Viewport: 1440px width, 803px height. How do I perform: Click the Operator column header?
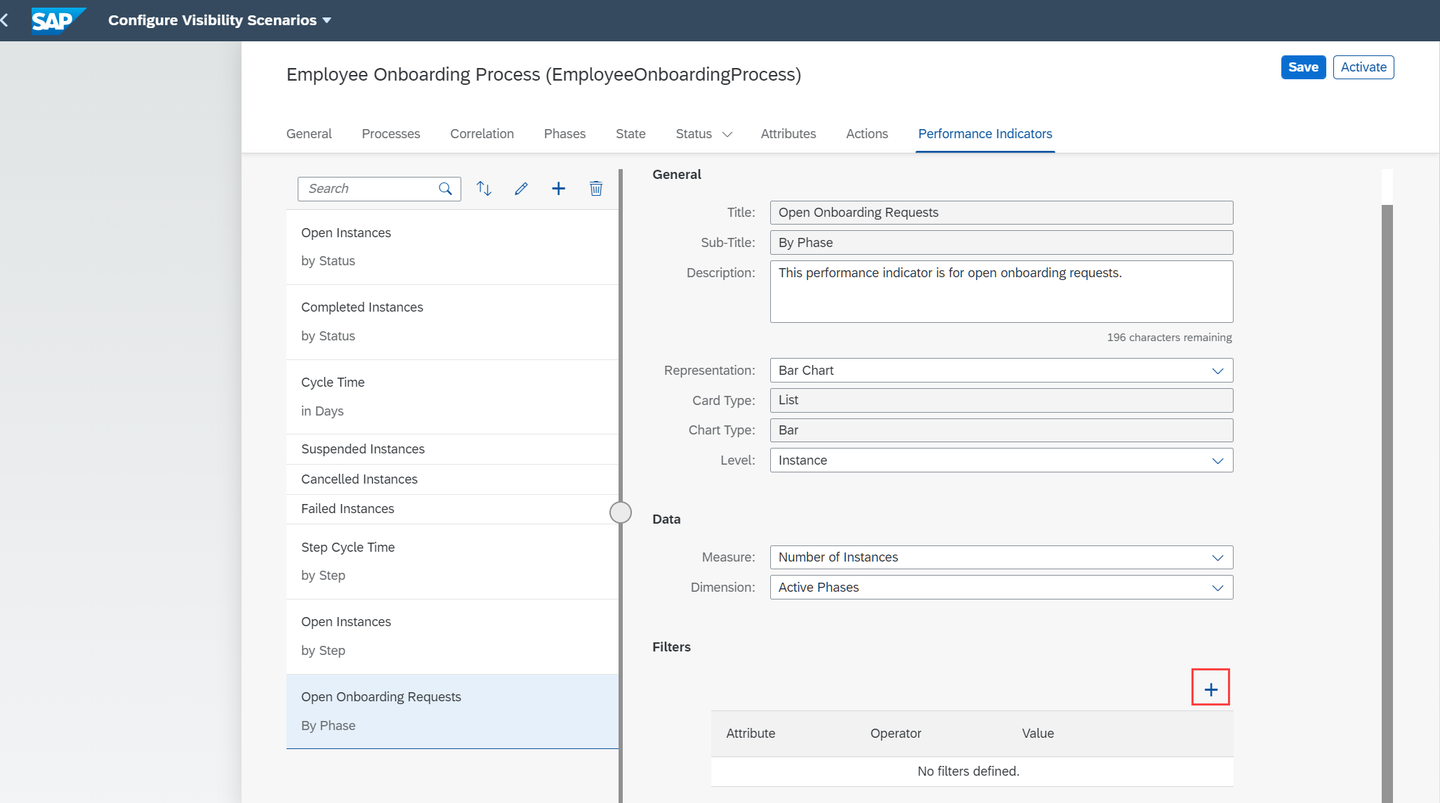[x=896, y=733]
